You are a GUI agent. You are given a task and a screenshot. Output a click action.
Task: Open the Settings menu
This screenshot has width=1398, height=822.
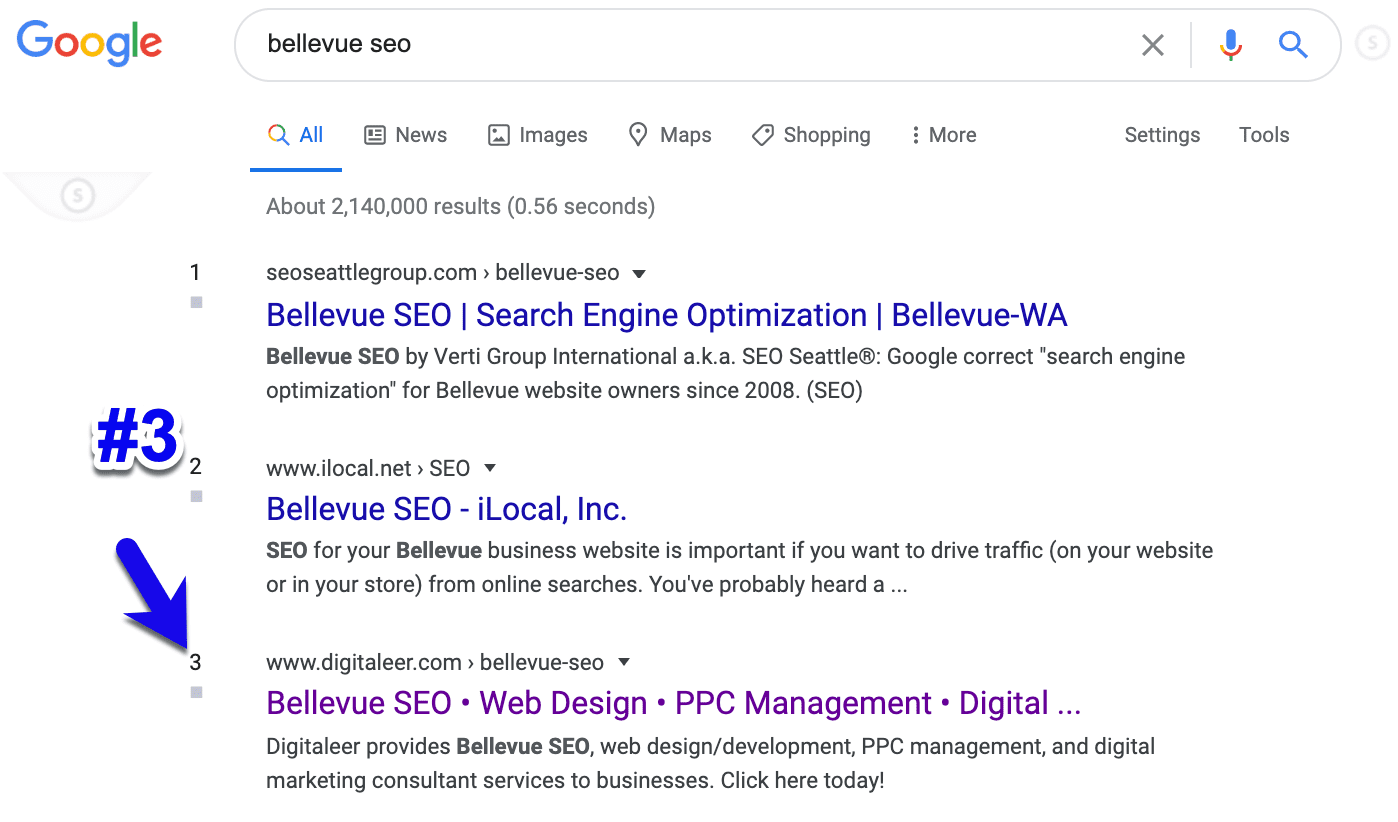tap(1162, 134)
